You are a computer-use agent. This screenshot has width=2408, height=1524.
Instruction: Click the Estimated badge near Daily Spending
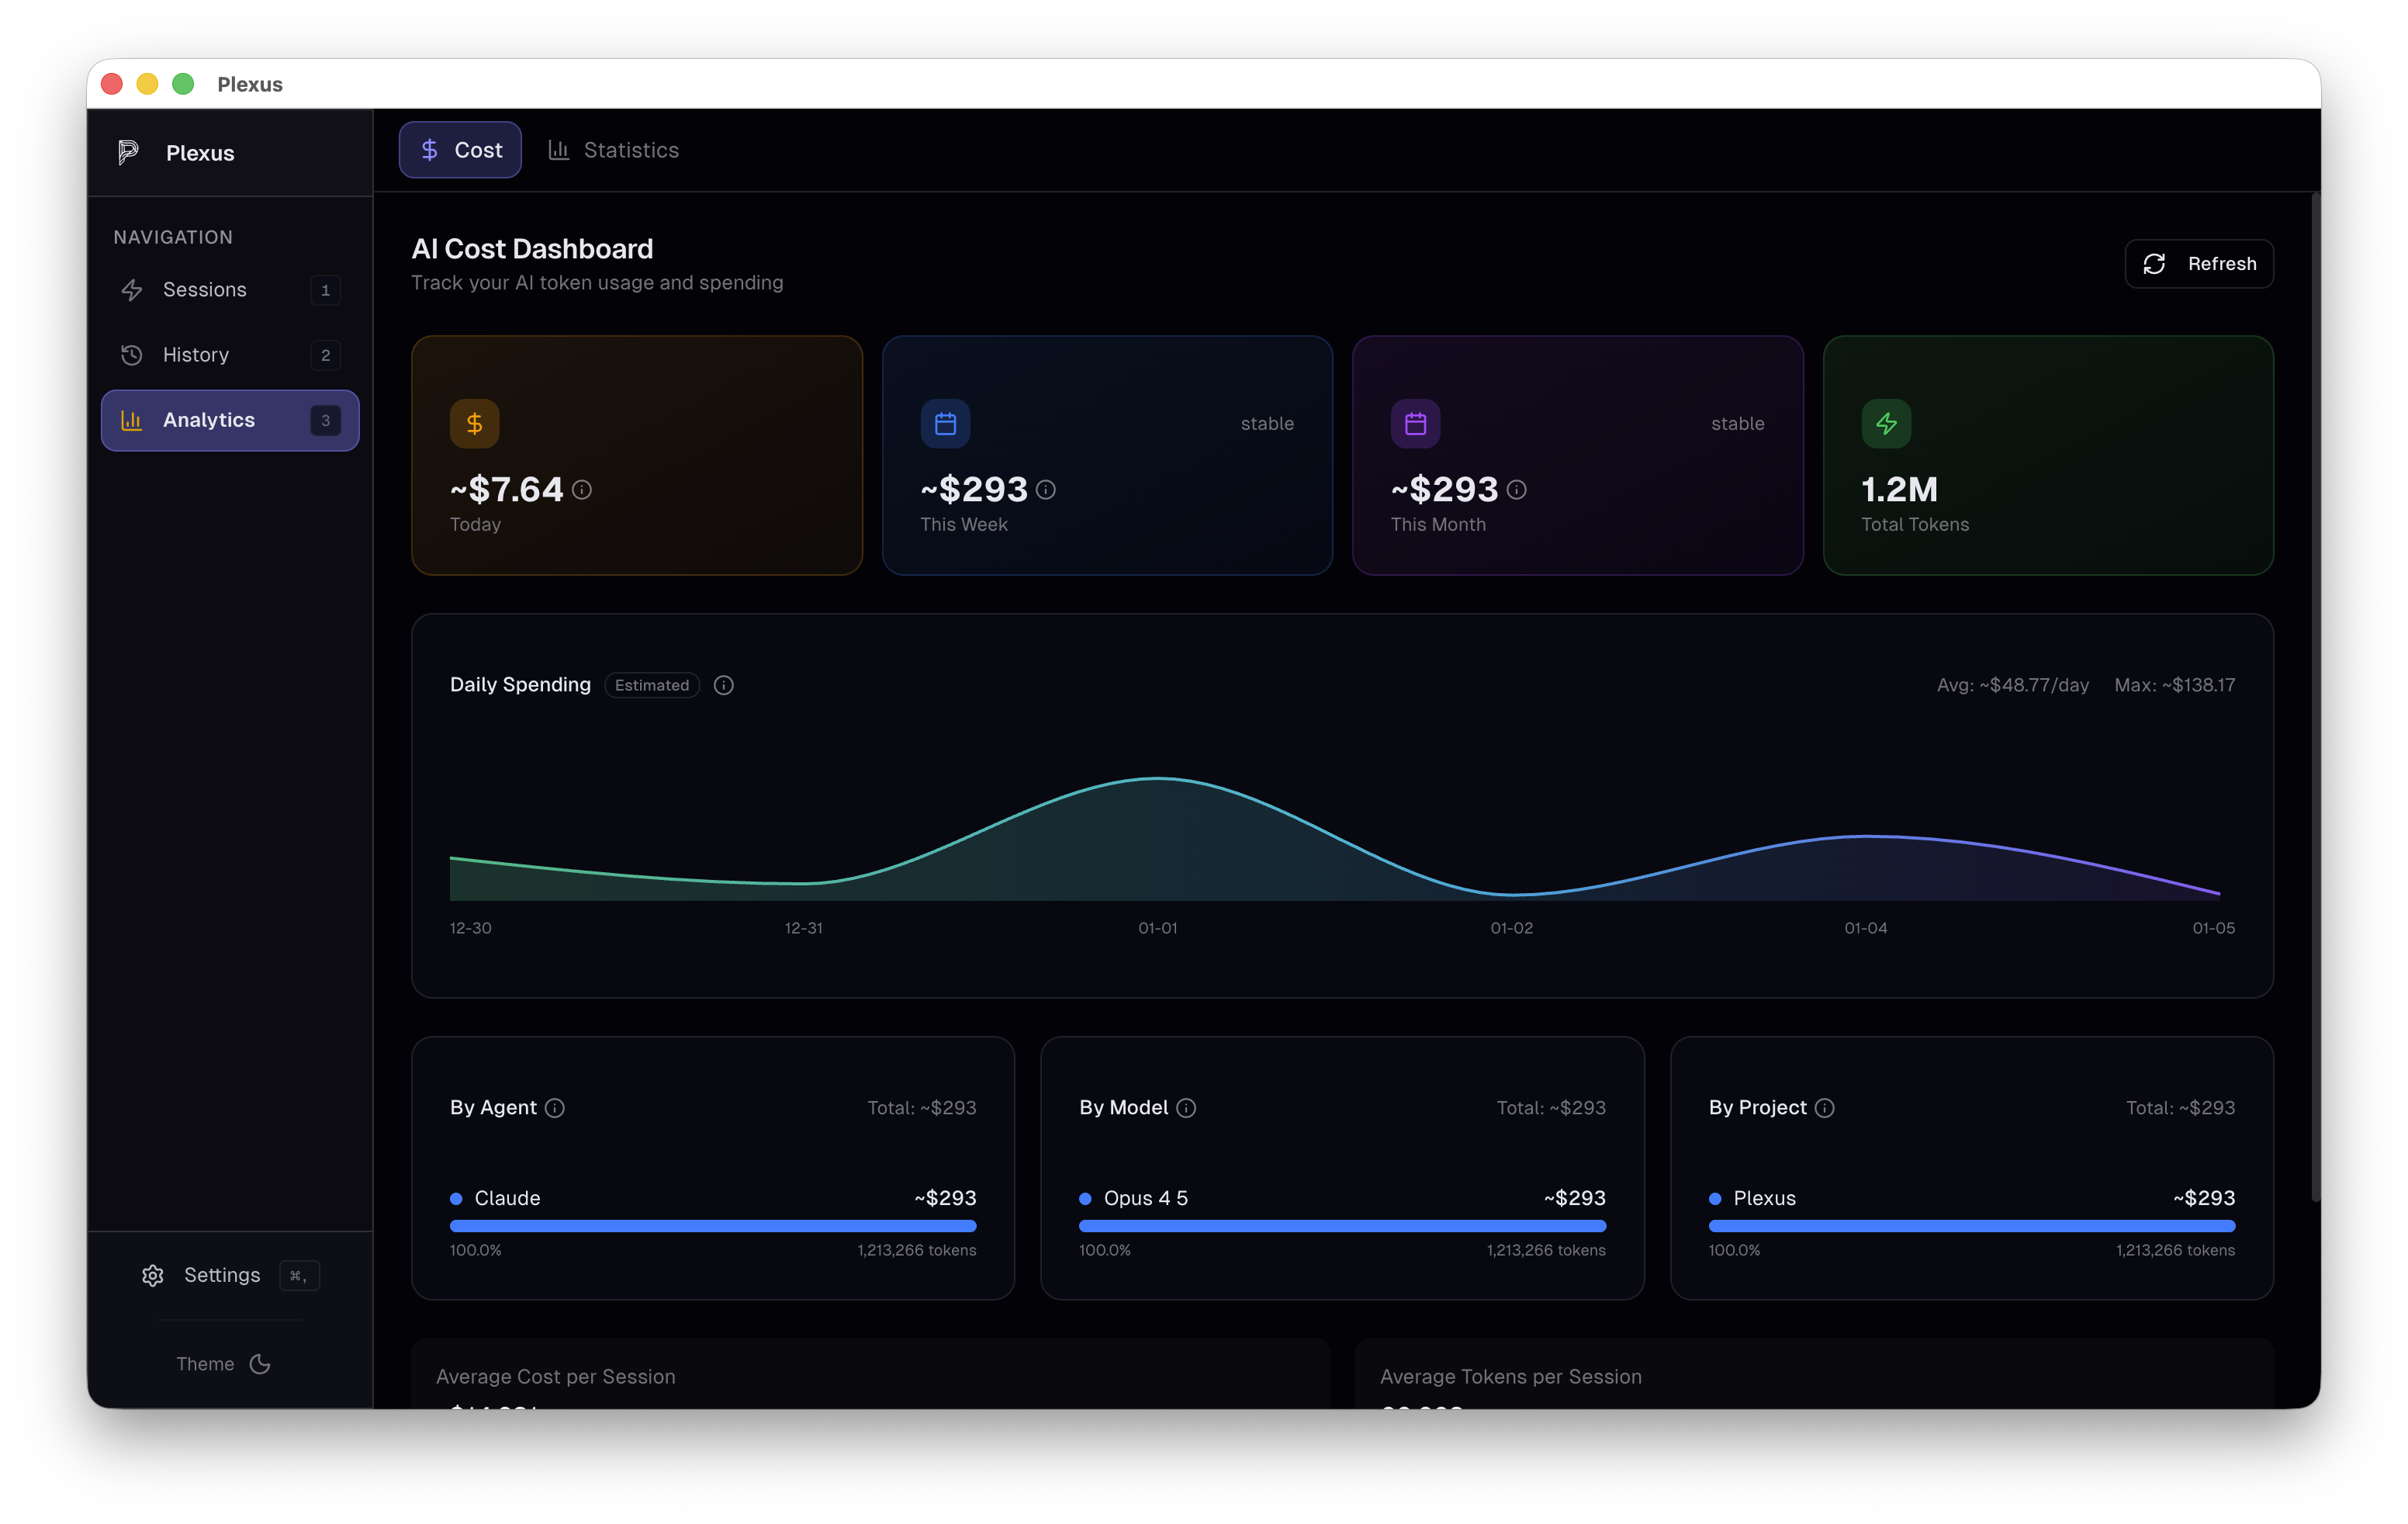(652, 685)
